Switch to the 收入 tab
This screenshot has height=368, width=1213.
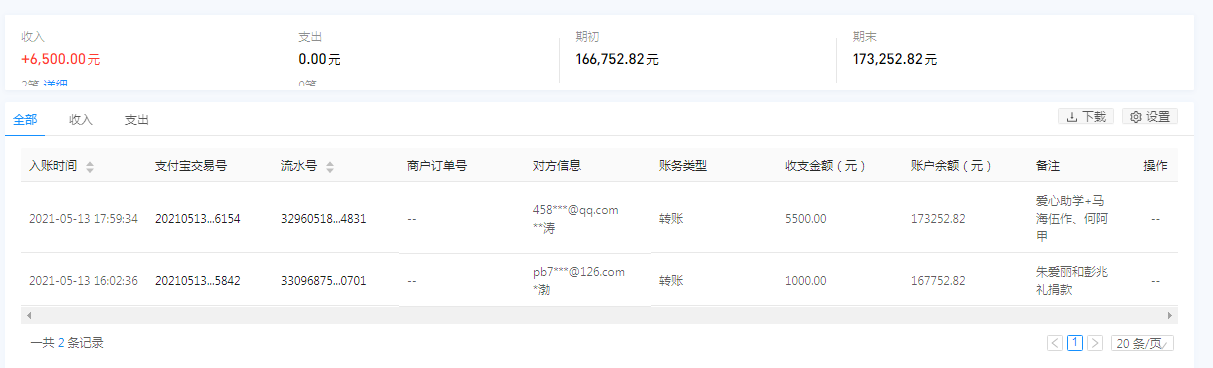click(x=81, y=120)
